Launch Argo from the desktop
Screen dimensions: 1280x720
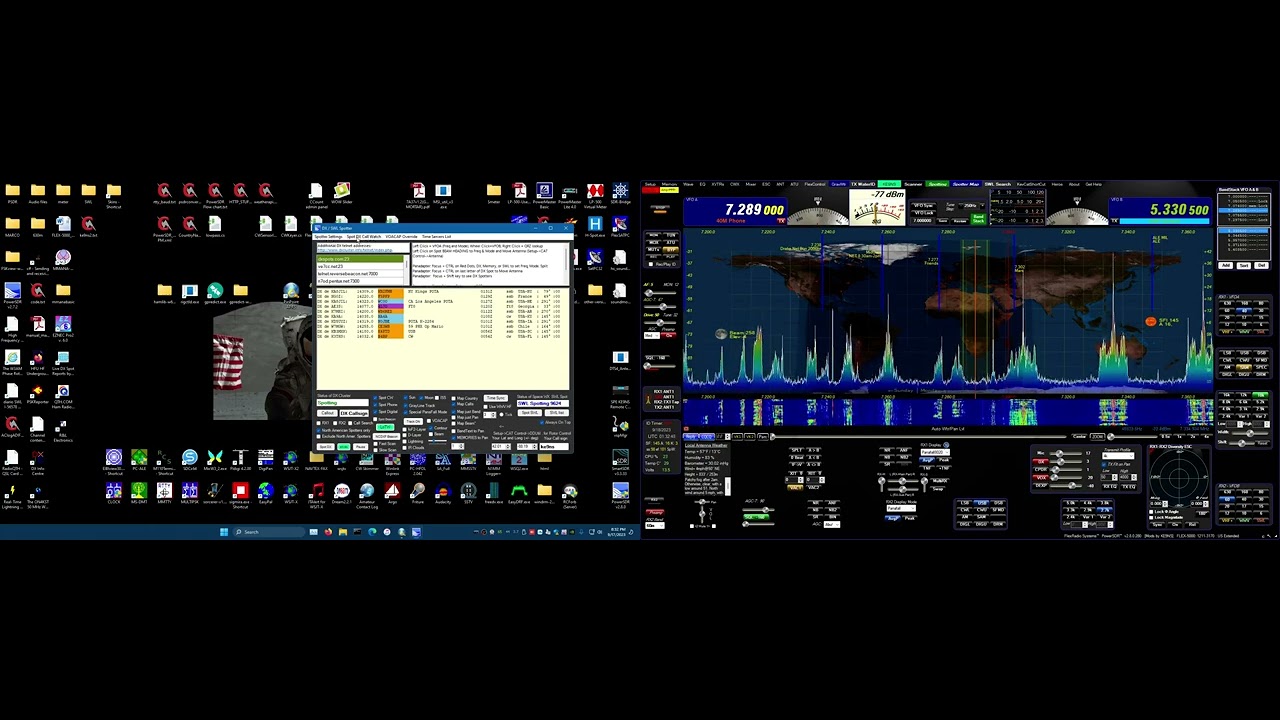point(392,493)
